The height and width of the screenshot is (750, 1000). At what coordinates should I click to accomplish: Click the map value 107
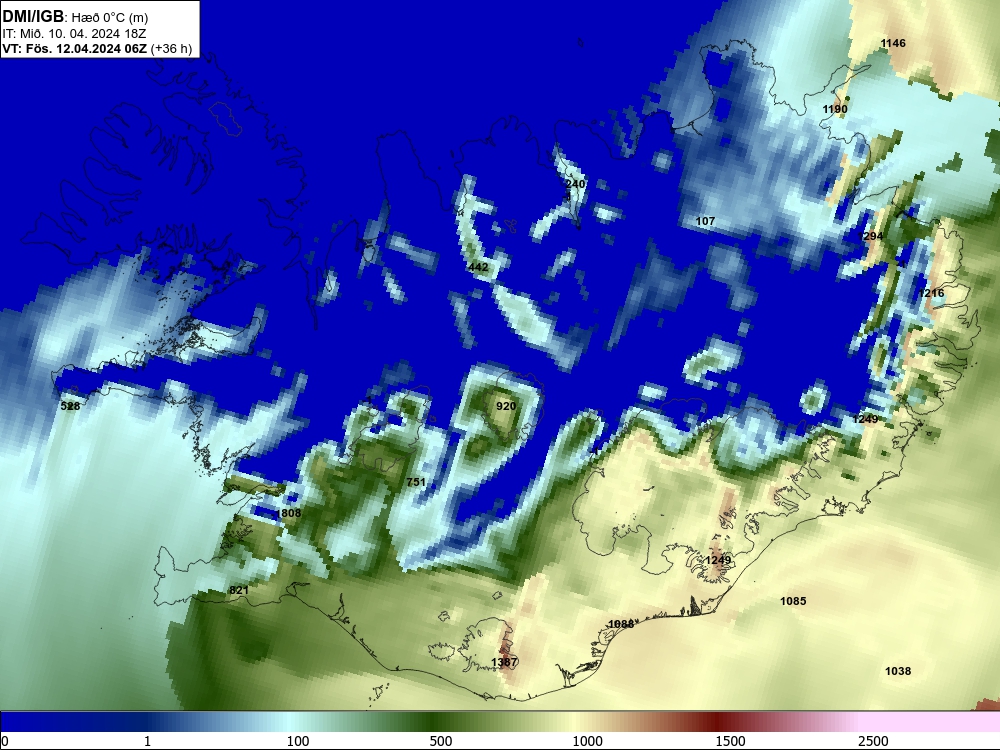point(705,221)
